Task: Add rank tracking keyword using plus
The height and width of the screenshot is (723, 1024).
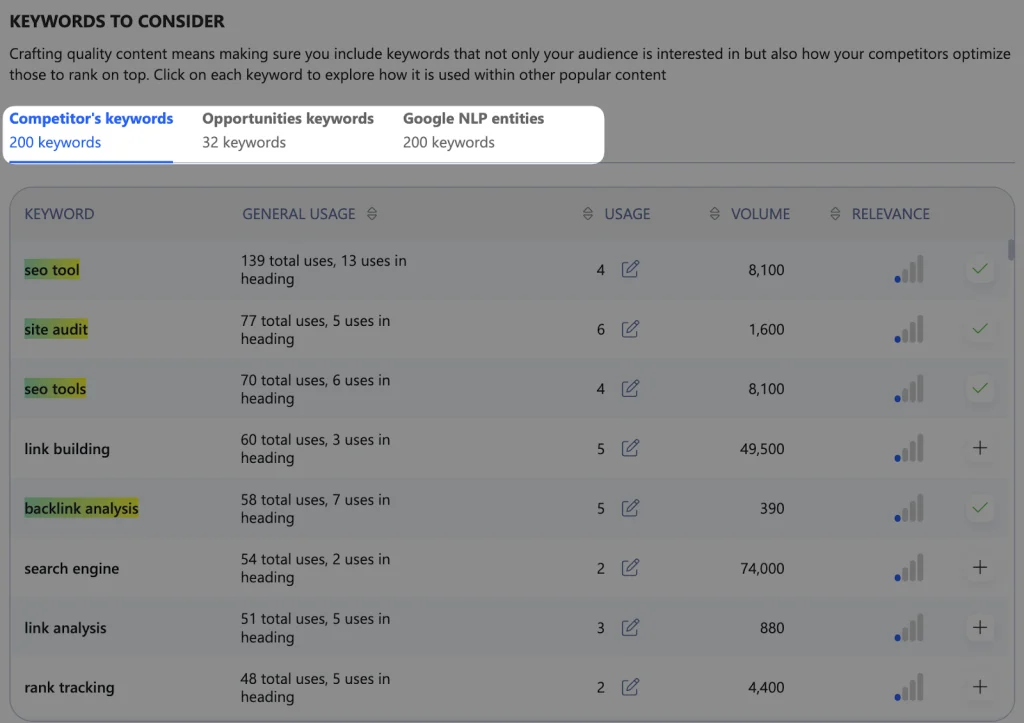Action: point(980,687)
